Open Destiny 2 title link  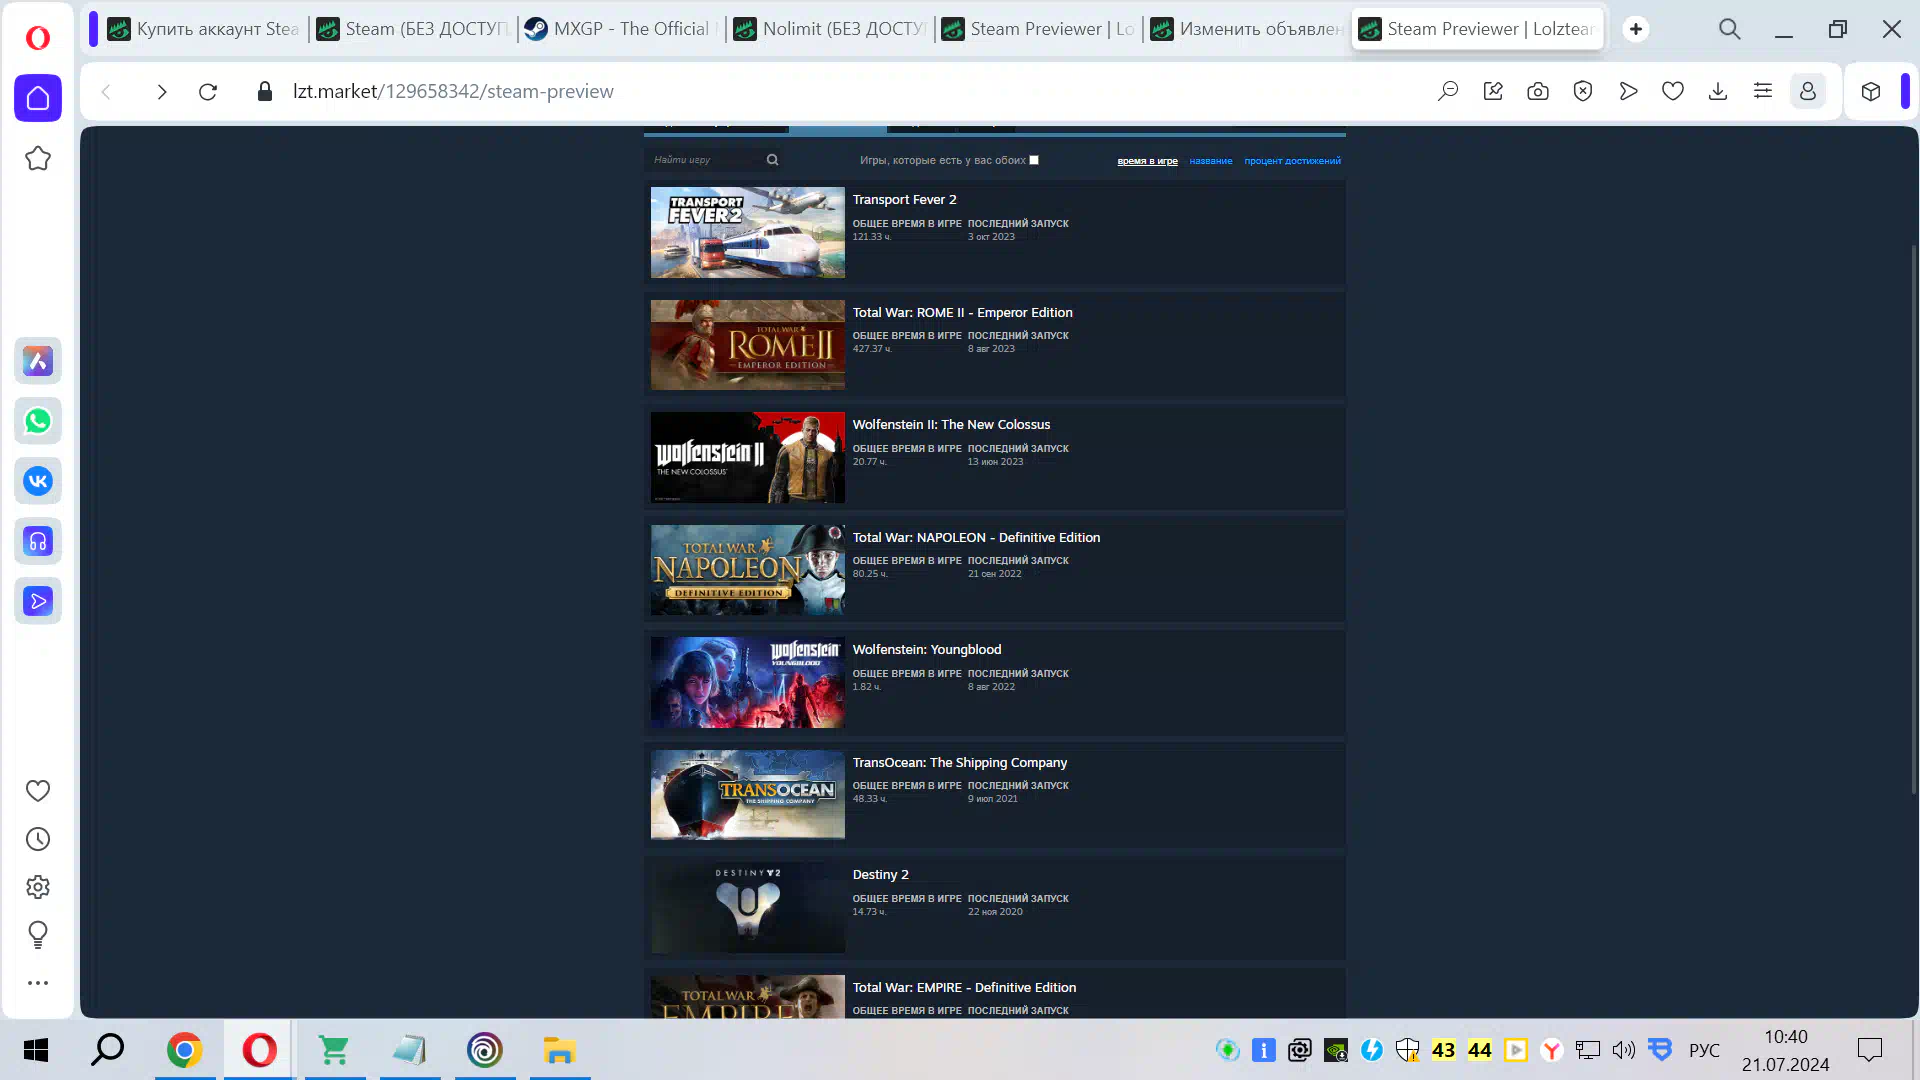[880, 875]
